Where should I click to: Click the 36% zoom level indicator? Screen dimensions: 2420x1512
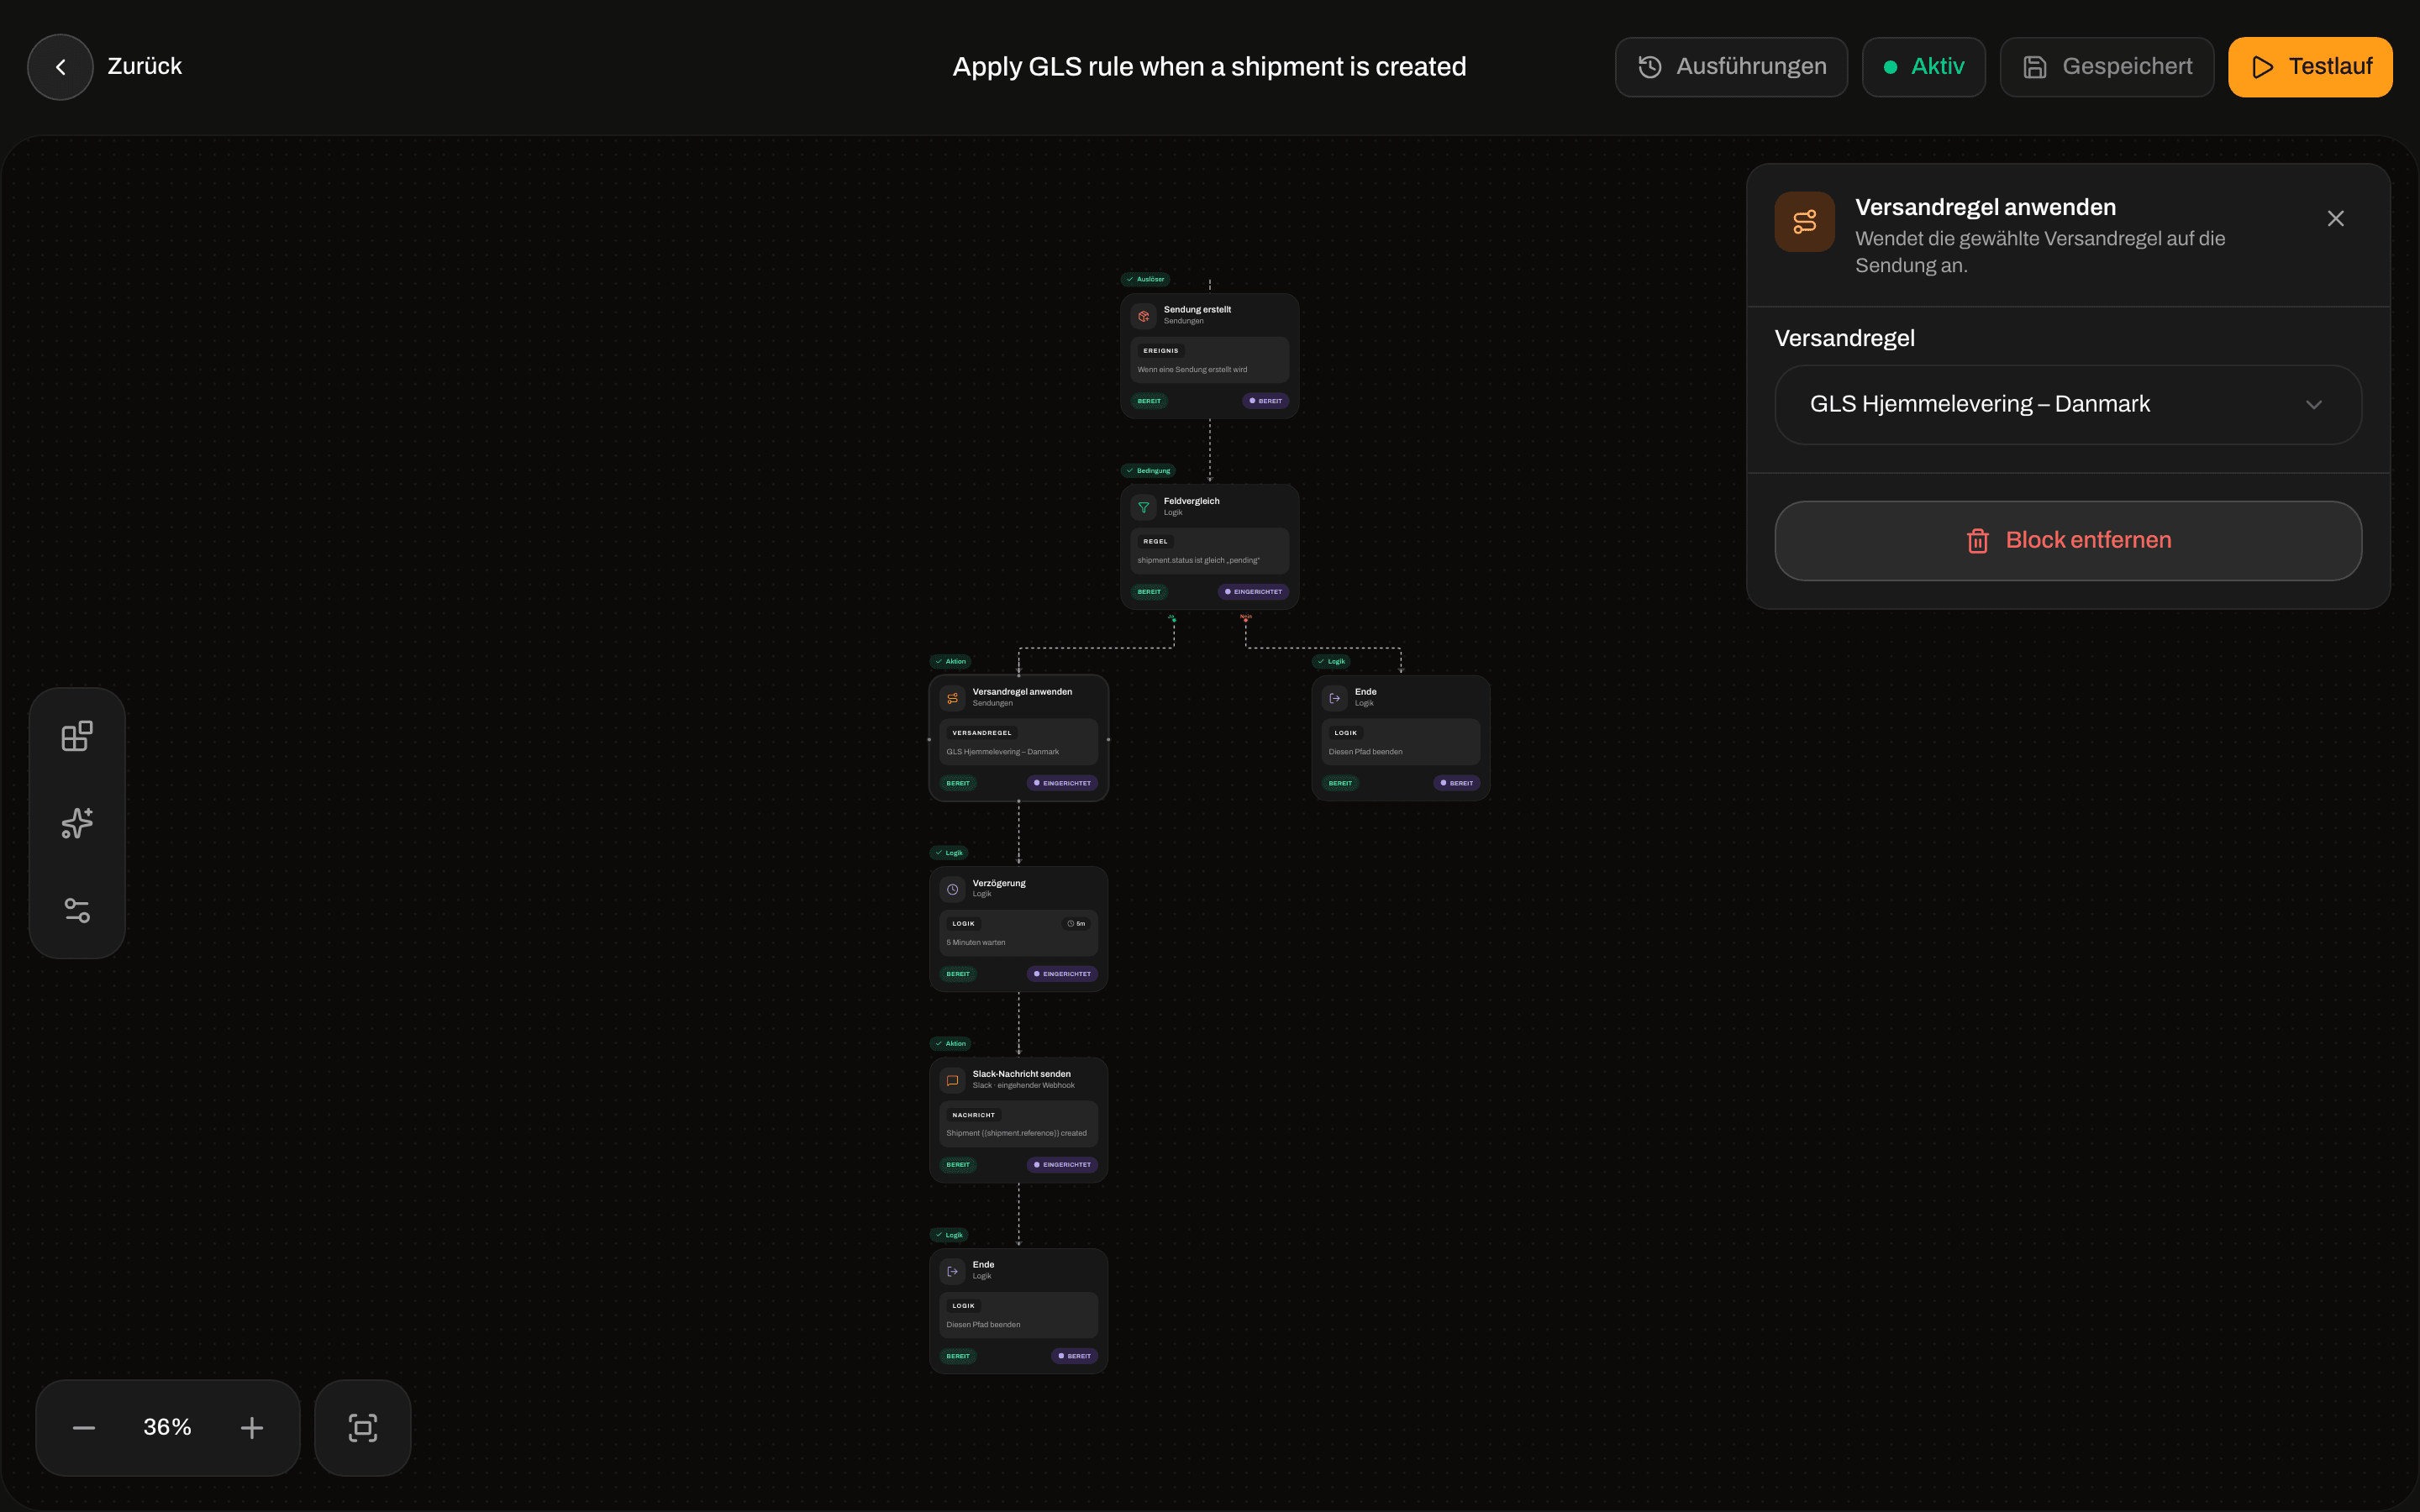[x=167, y=1427]
